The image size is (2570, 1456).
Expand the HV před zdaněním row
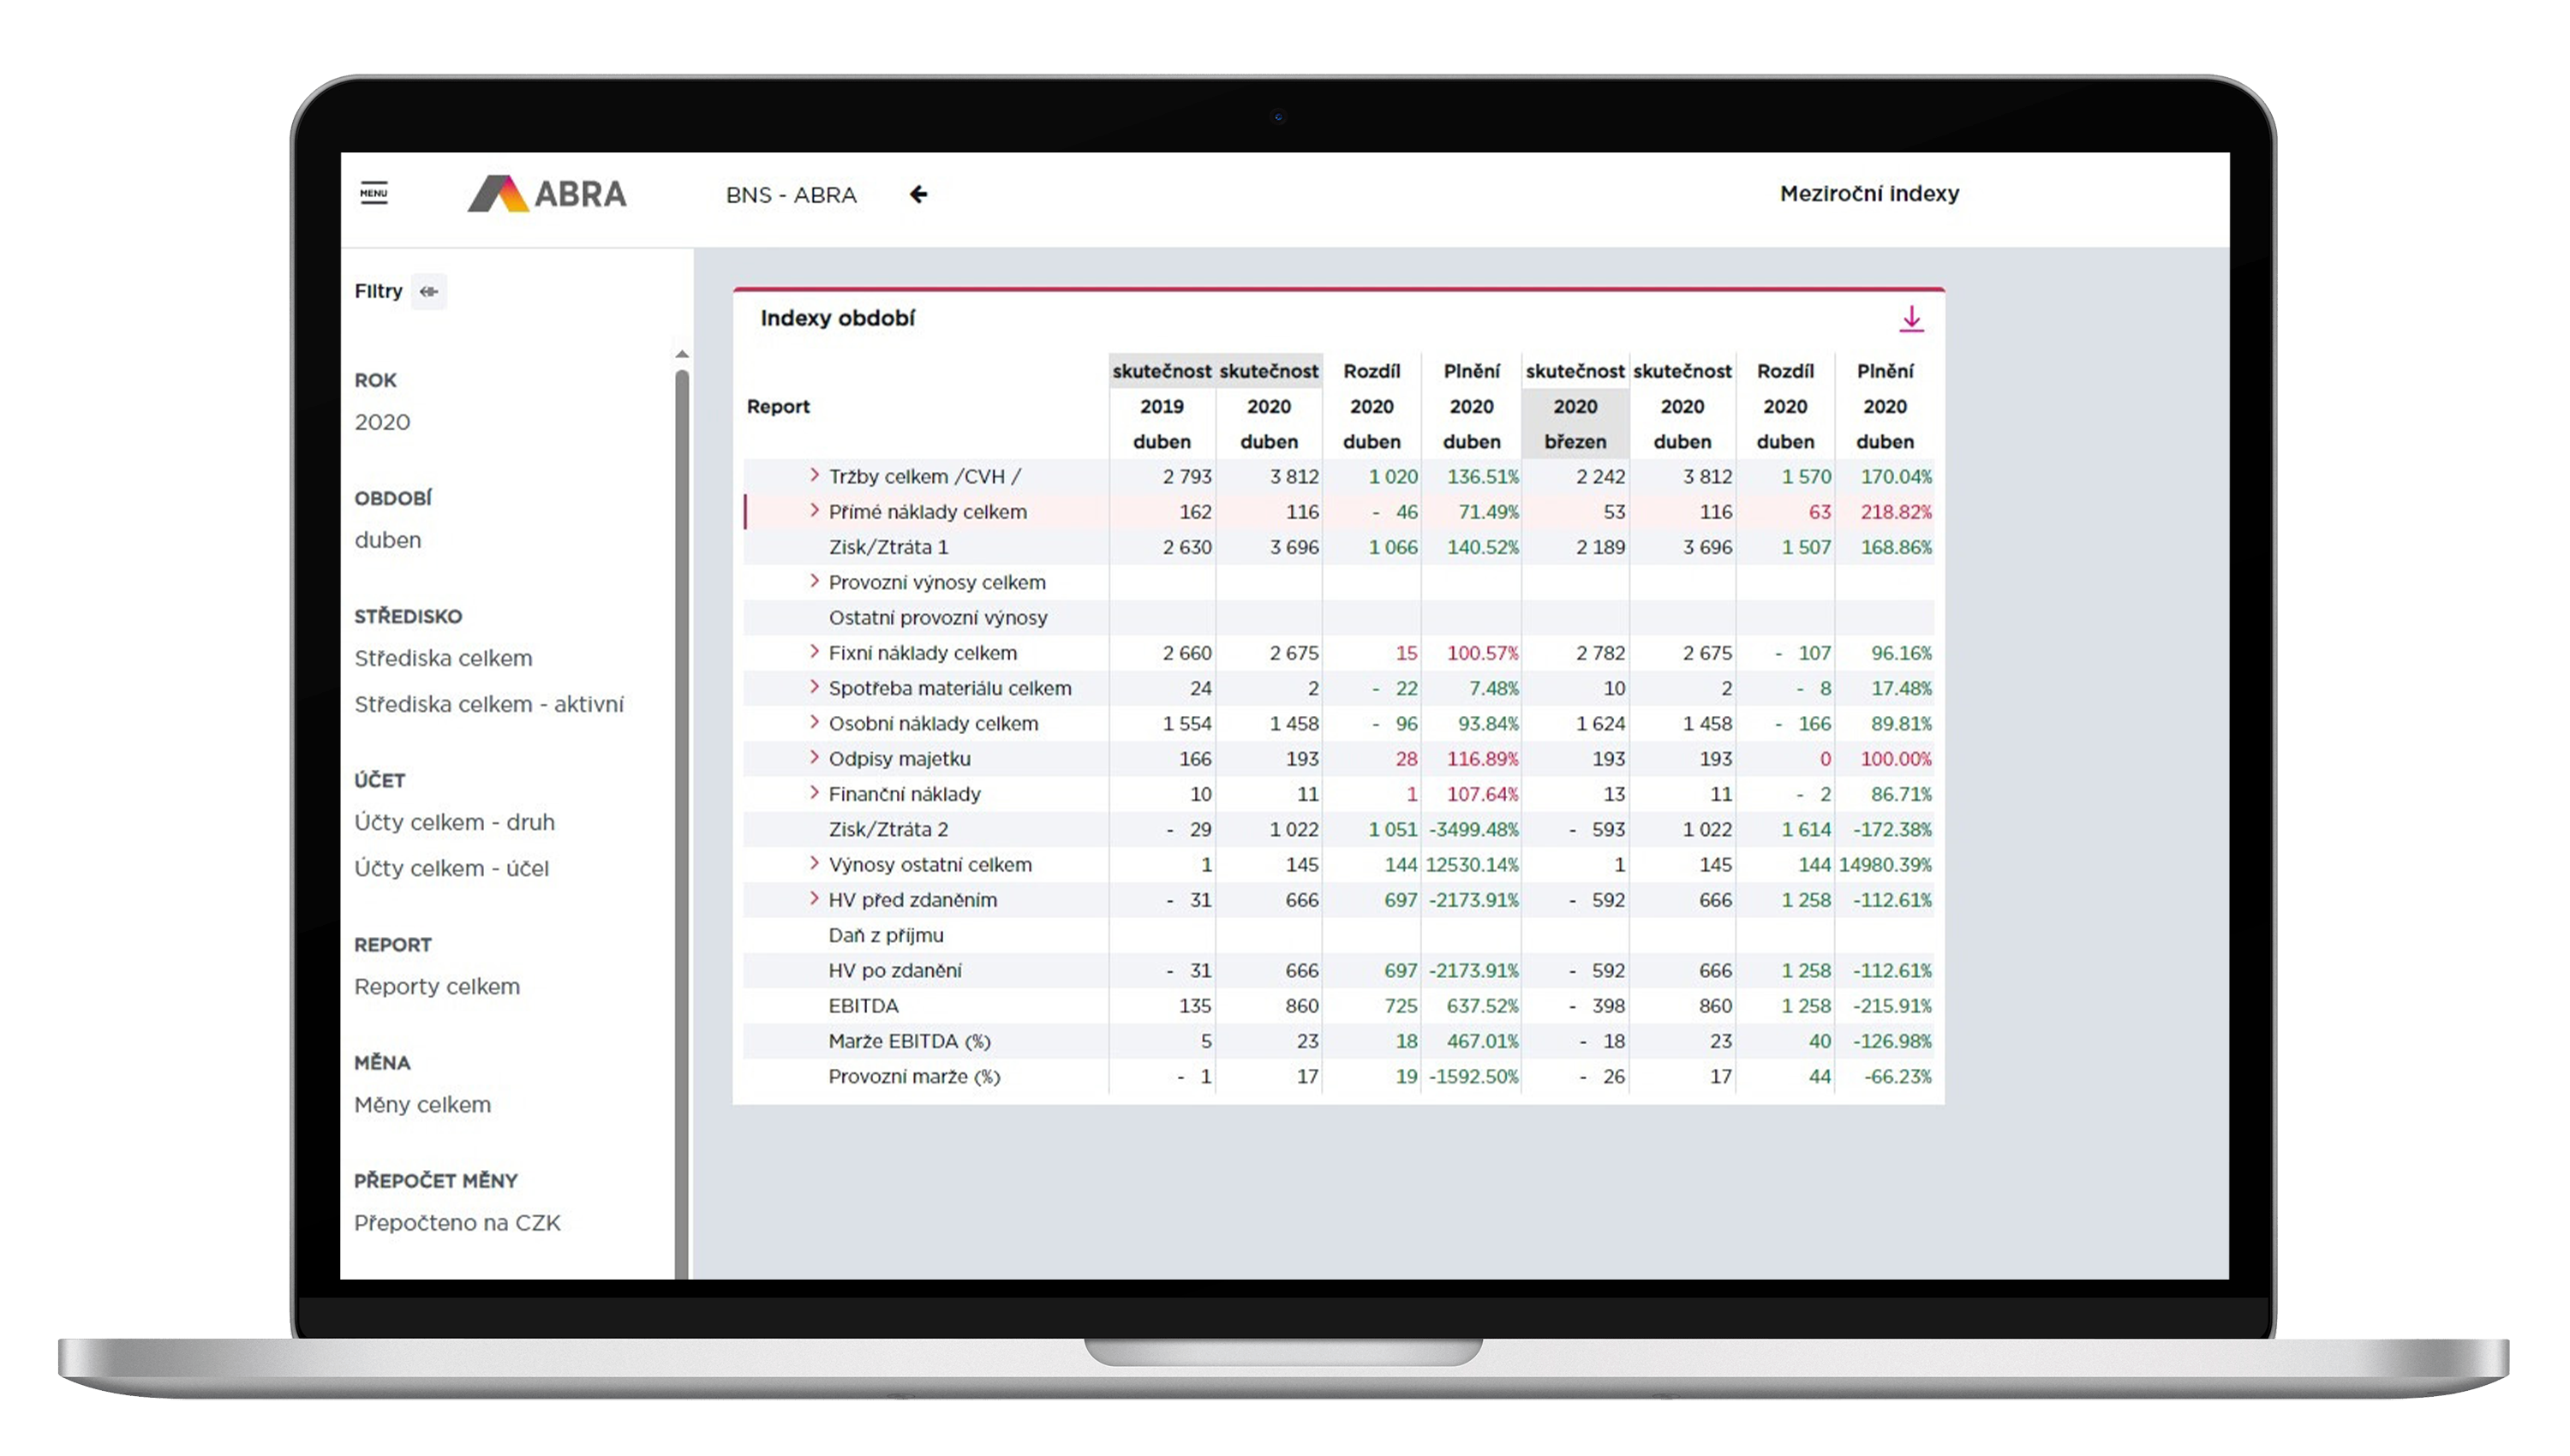814,900
